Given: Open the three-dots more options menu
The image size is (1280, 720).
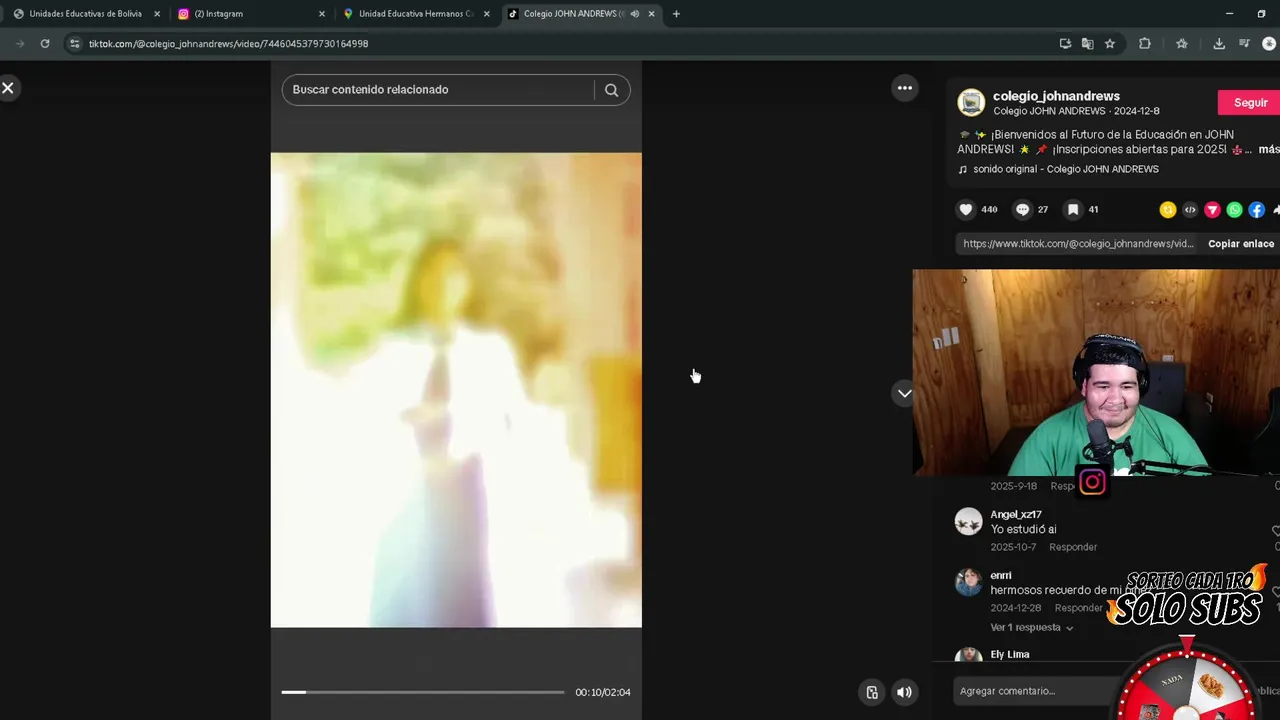Looking at the screenshot, I should pyautogui.click(x=904, y=88).
